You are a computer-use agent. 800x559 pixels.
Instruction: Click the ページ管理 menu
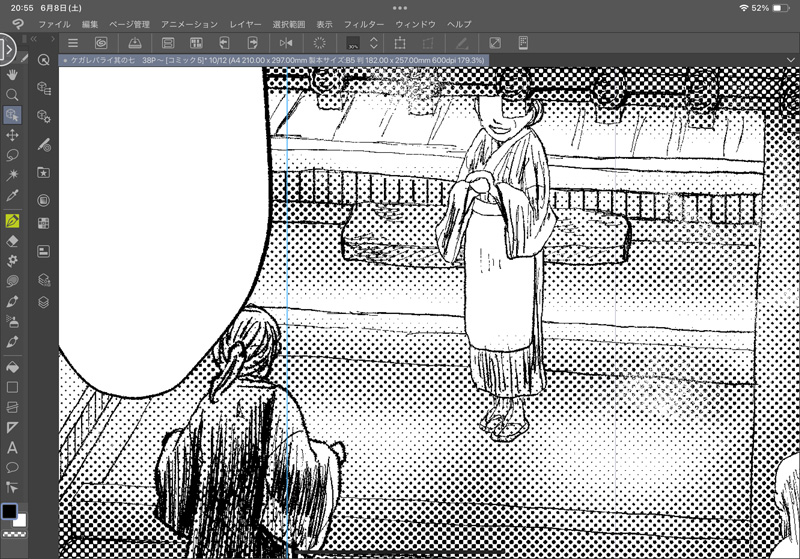tap(129, 23)
